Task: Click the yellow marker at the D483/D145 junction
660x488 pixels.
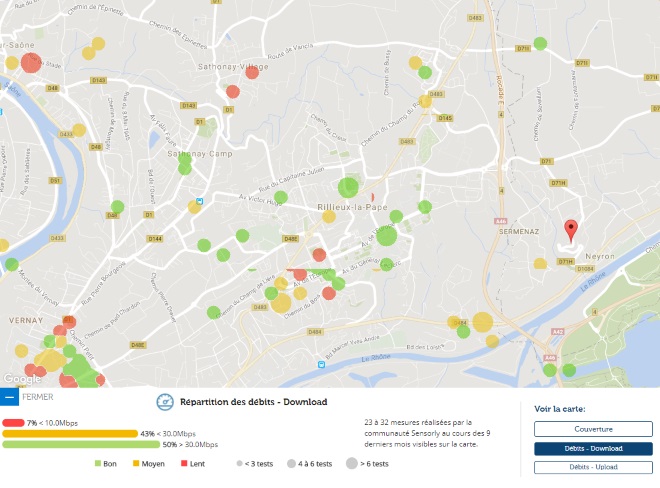Action: coord(425,101)
